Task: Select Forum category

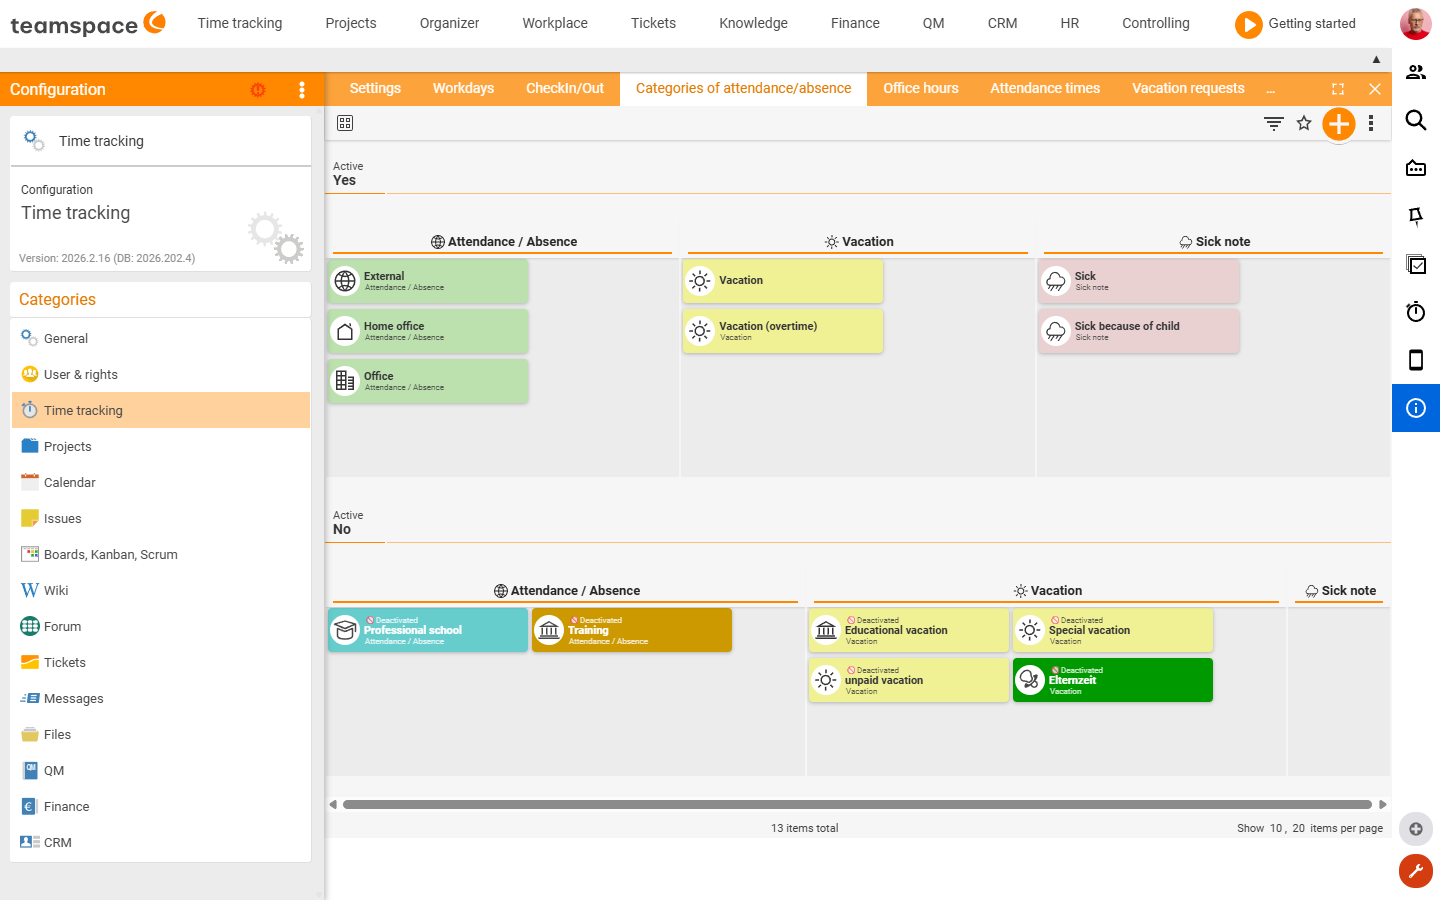Action: tap(161, 626)
